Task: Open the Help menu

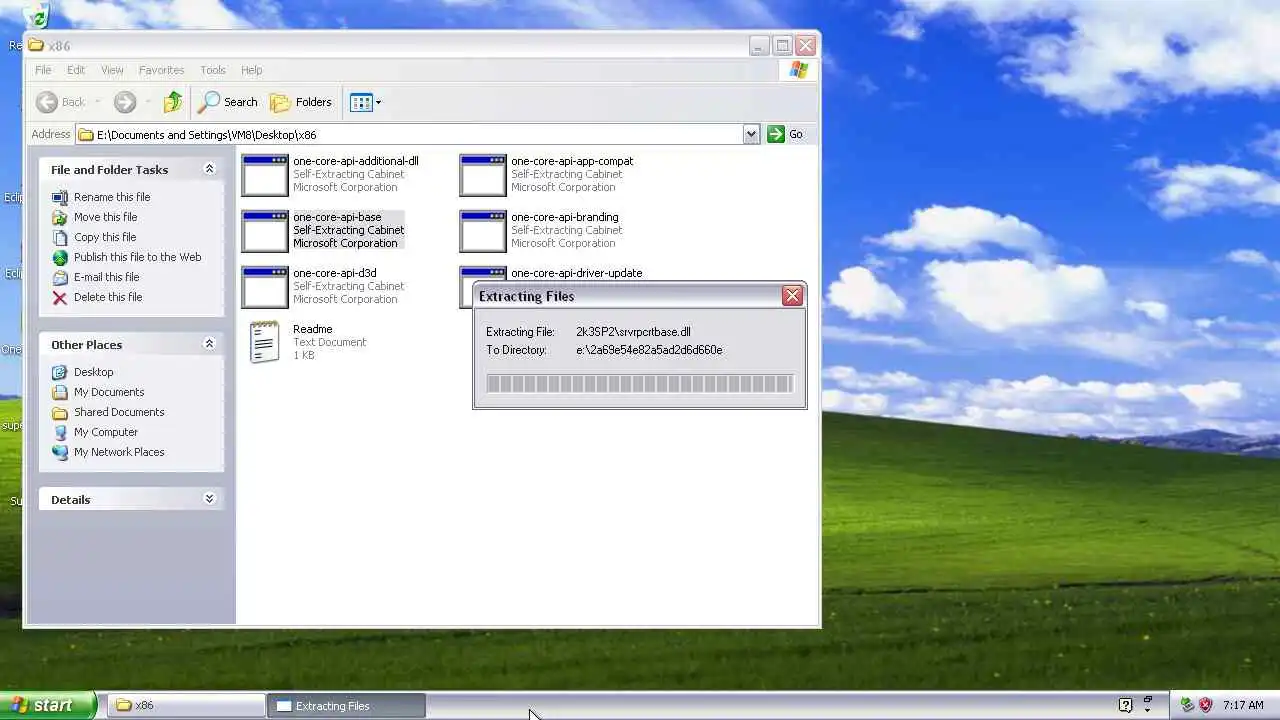Action: pos(252,70)
